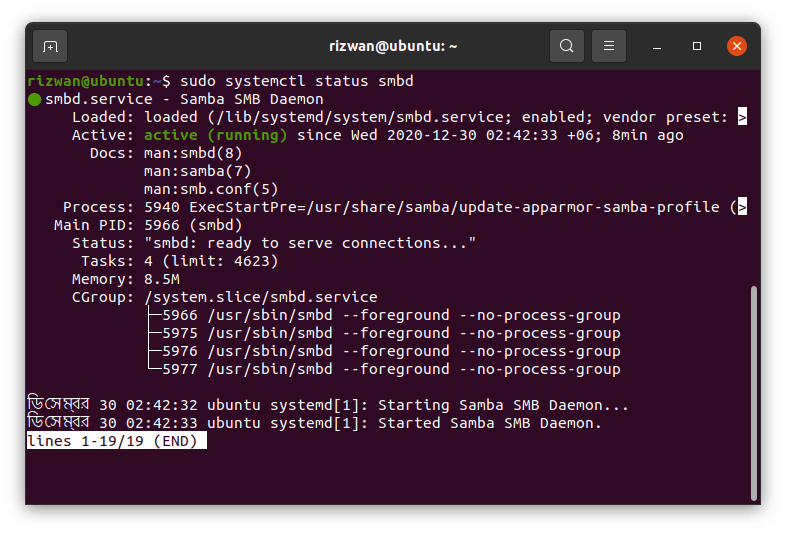
Task: Click the truncation marker on the Loaded line
Action: coord(742,117)
